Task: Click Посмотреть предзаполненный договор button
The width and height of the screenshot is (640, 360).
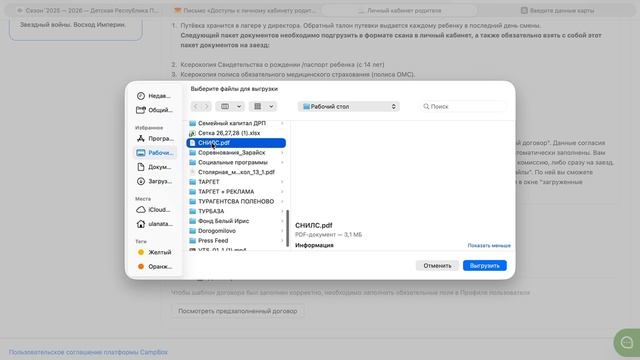Action: tap(238, 311)
